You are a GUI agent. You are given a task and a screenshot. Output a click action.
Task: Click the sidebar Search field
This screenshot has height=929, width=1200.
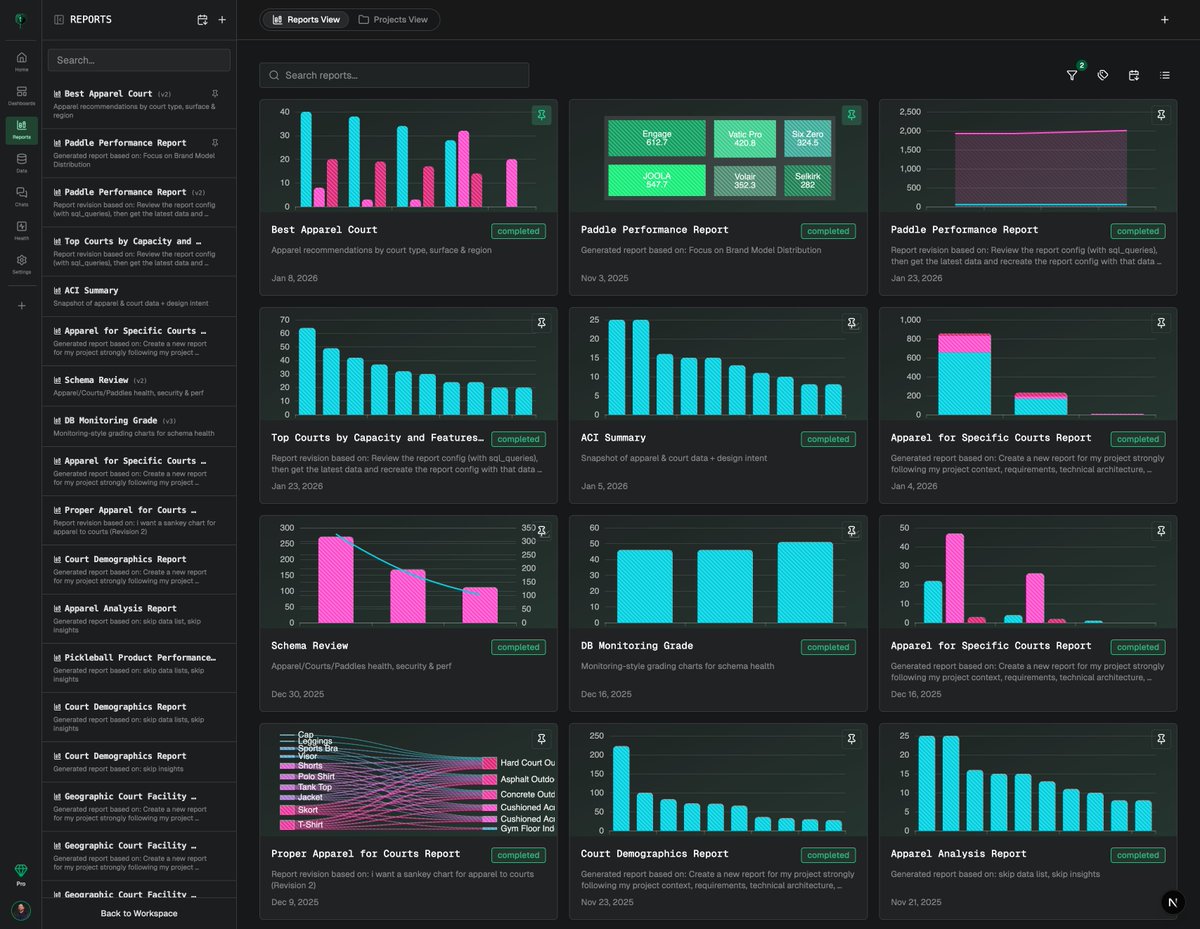[139, 60]
